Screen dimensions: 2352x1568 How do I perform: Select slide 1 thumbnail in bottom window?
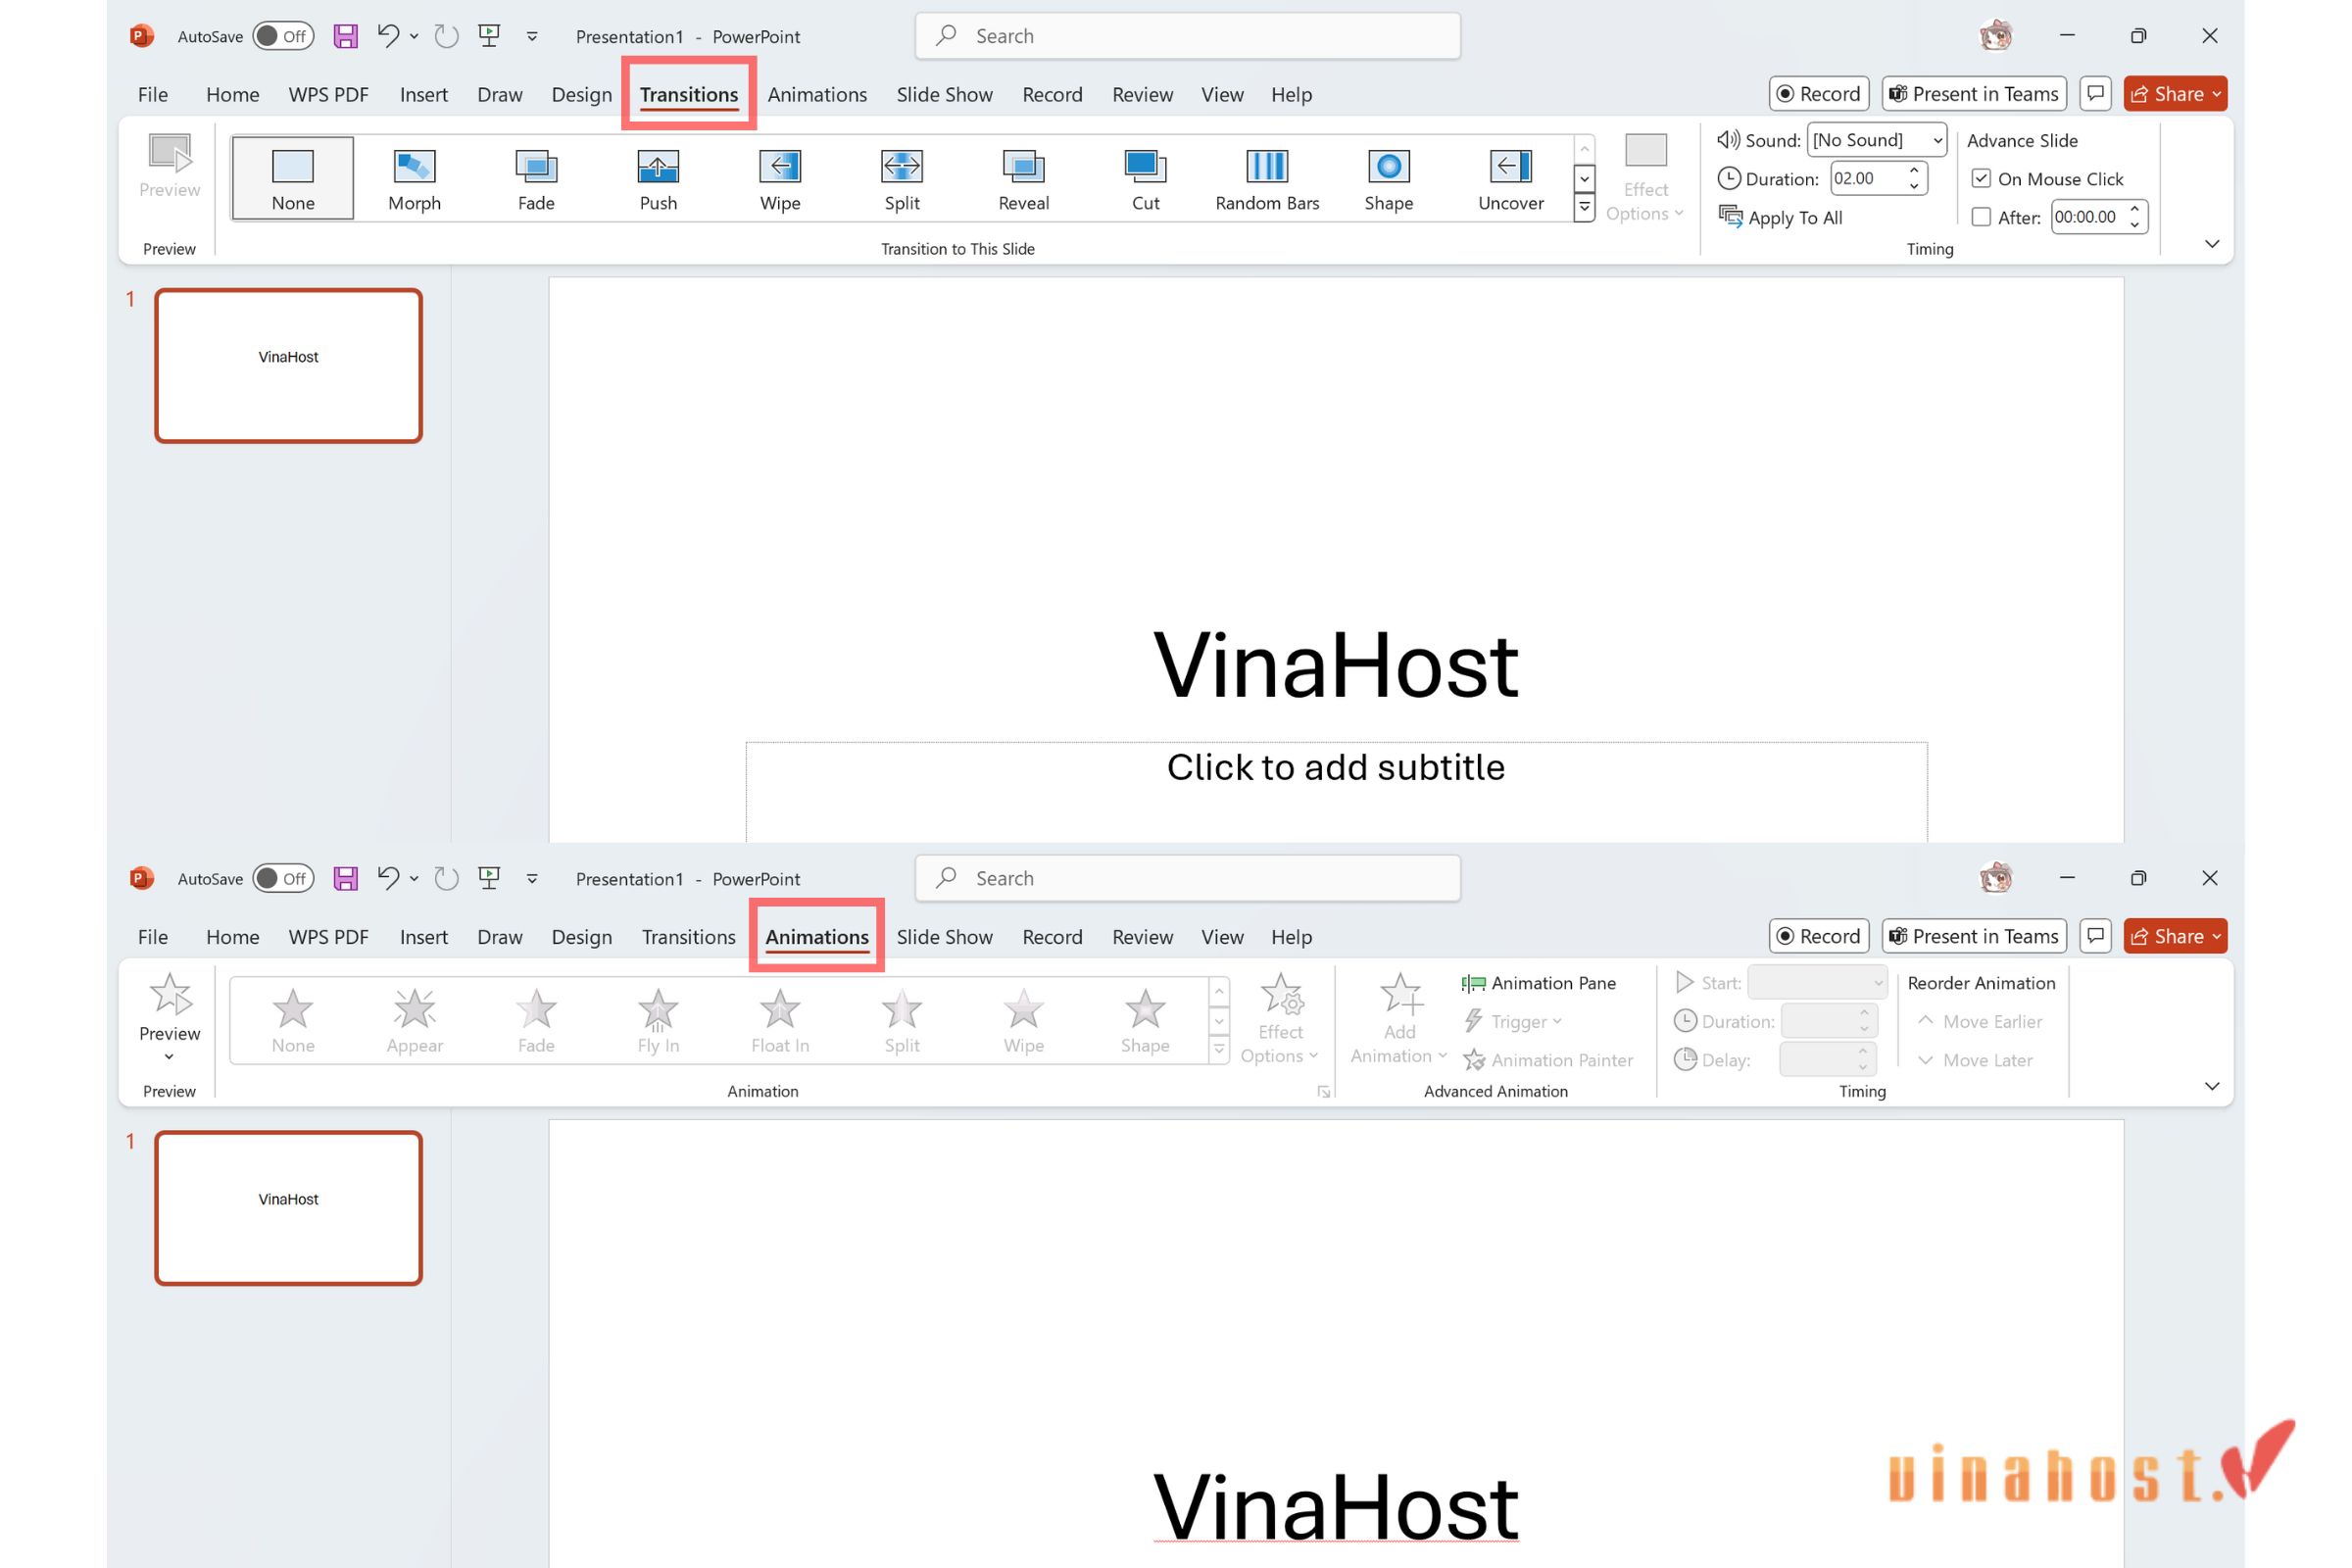point(288,1207)
